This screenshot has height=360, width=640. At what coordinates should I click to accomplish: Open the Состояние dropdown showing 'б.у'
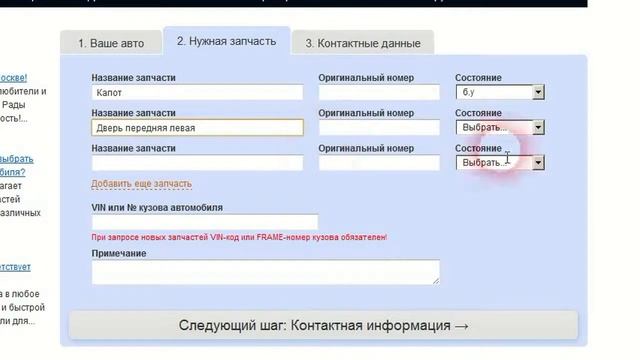500,92
